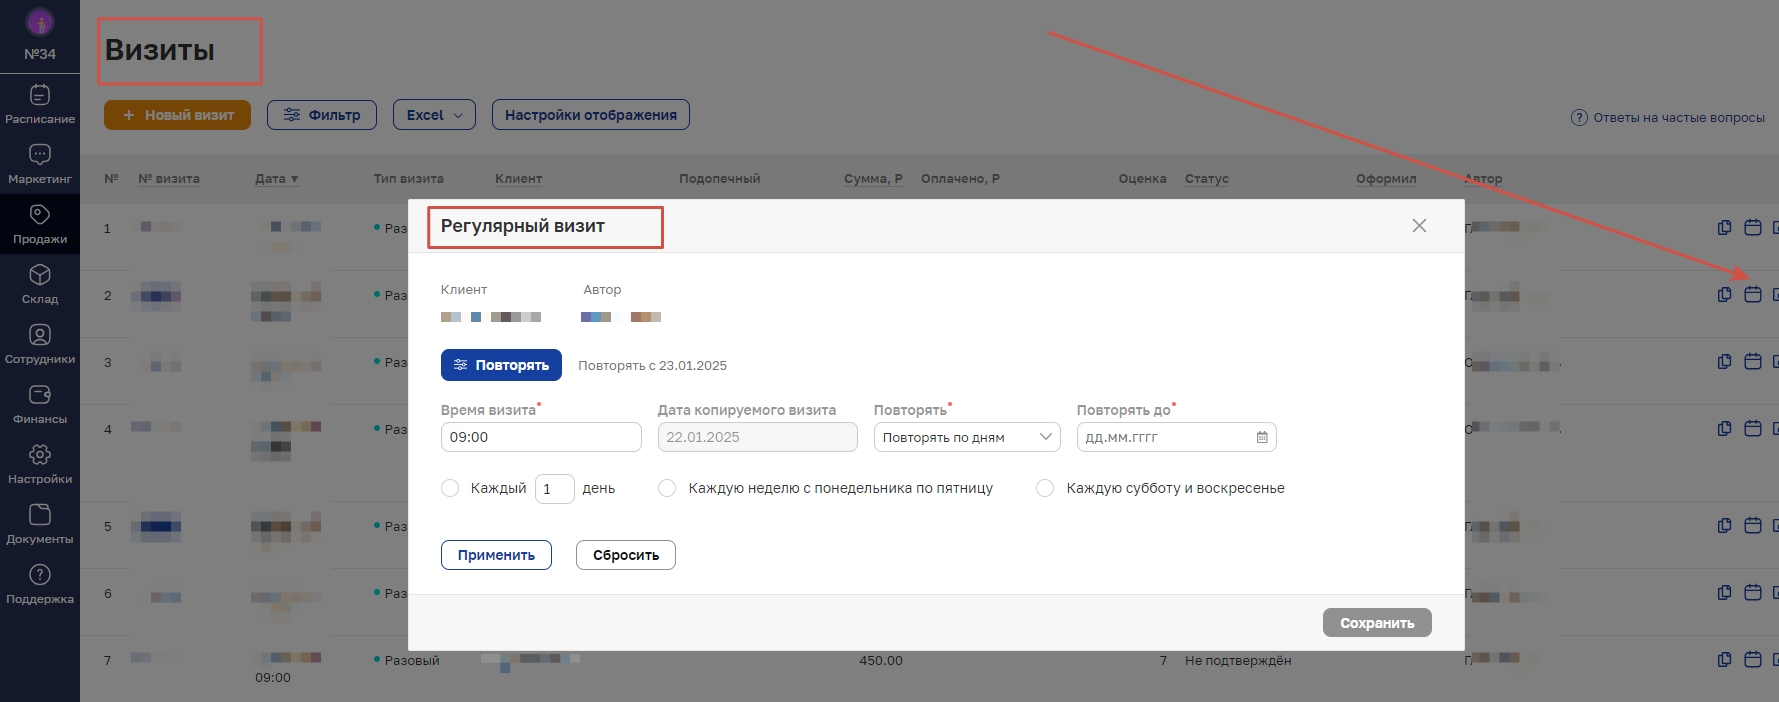Click calendar icon in row 5
The height and width of the screenshot is (702, 1779).
point(1753,526)
